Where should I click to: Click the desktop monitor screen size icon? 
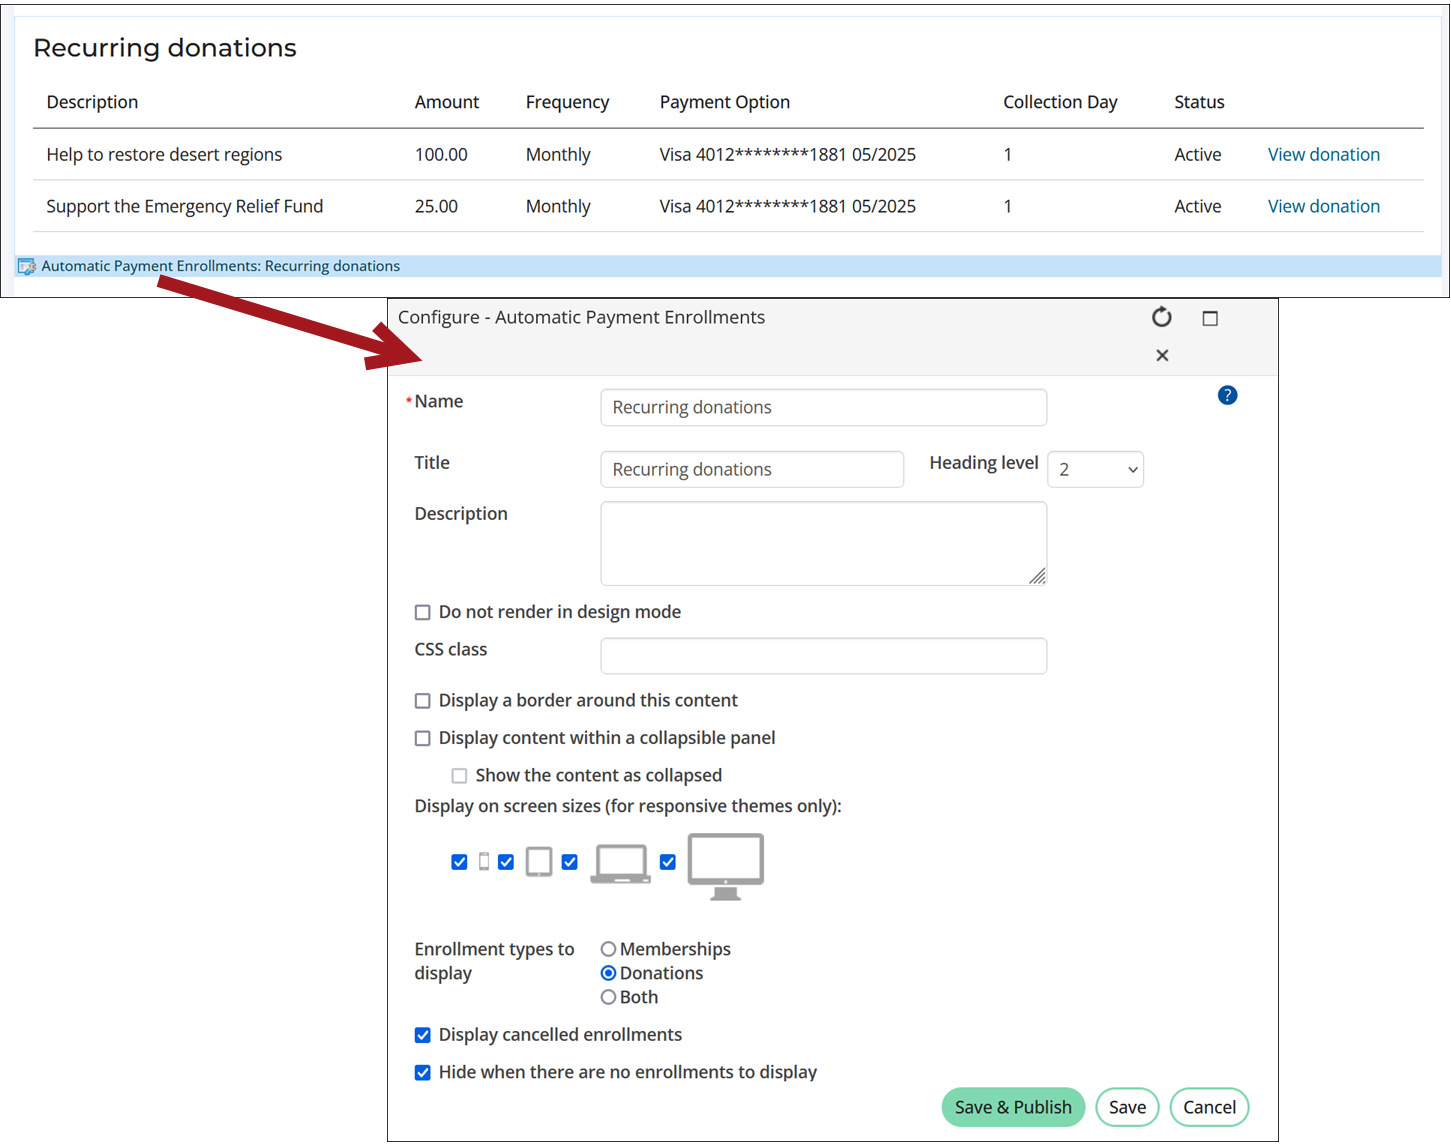click(x=726, y=866)
